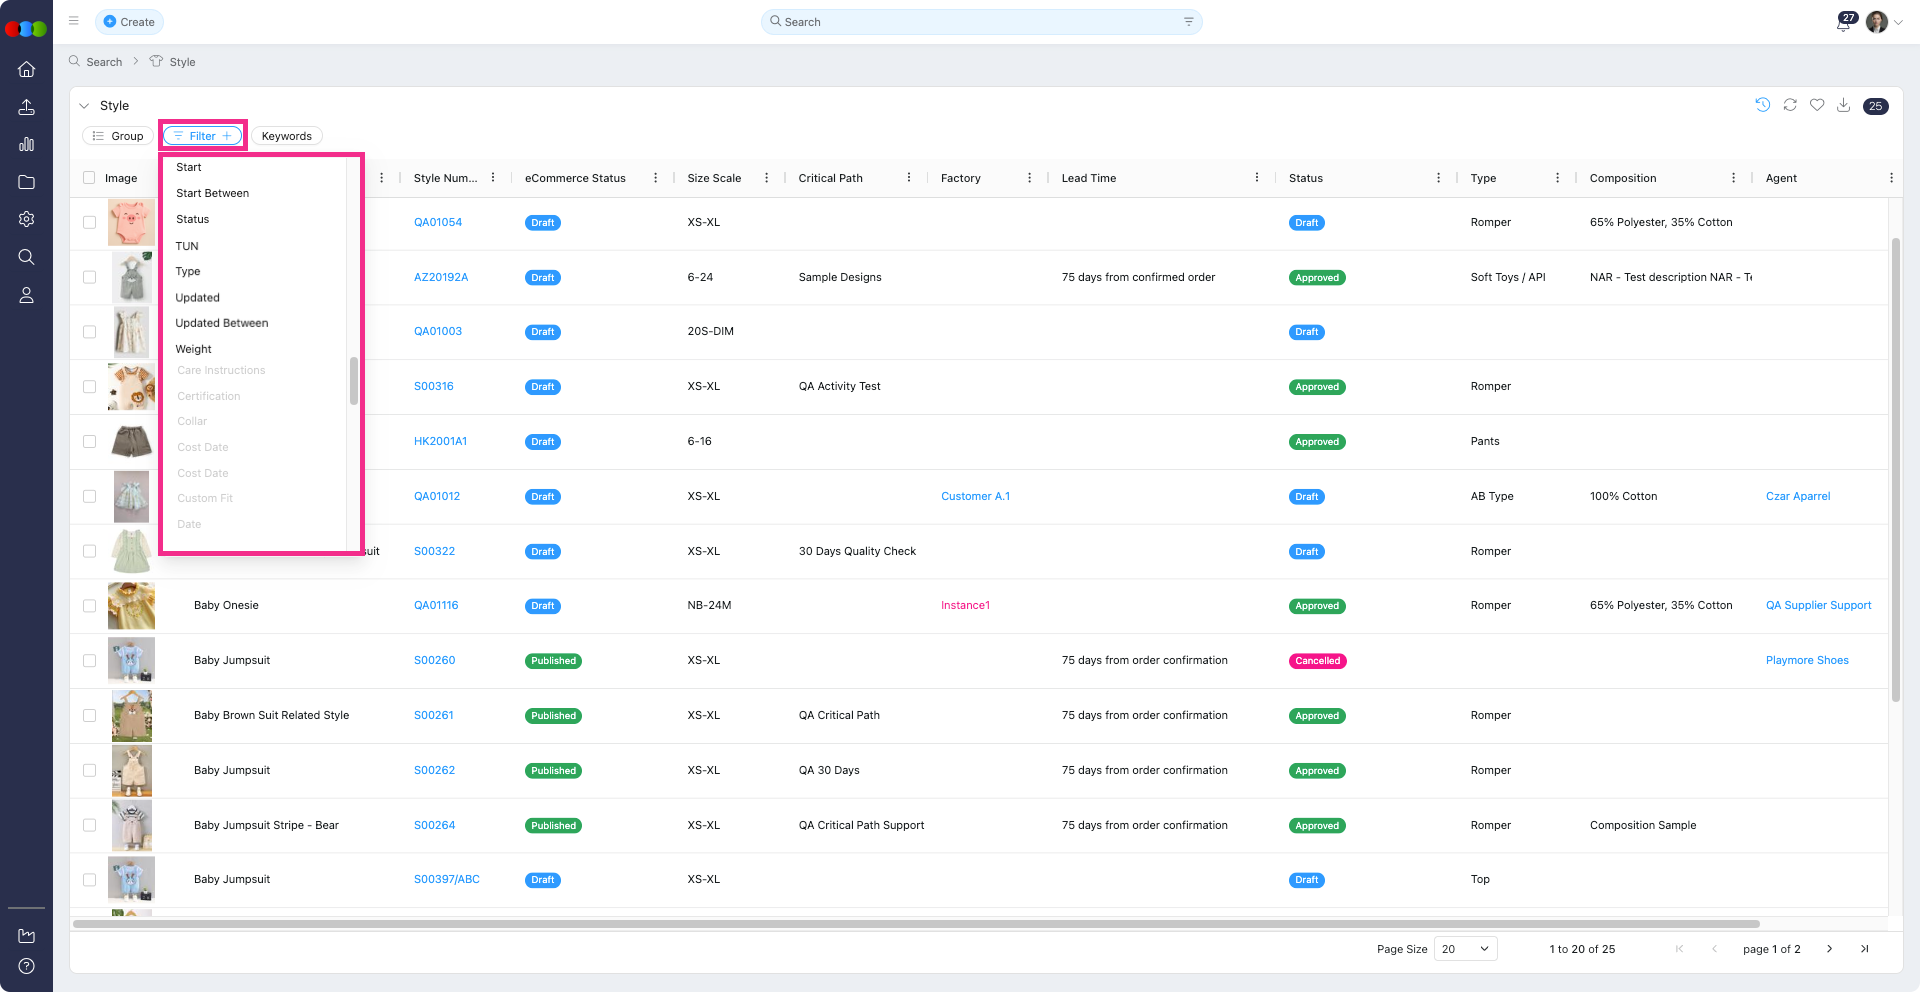Open style S00316 link
The height and width of the screenshot is (992, 1920).
point(433,386)
